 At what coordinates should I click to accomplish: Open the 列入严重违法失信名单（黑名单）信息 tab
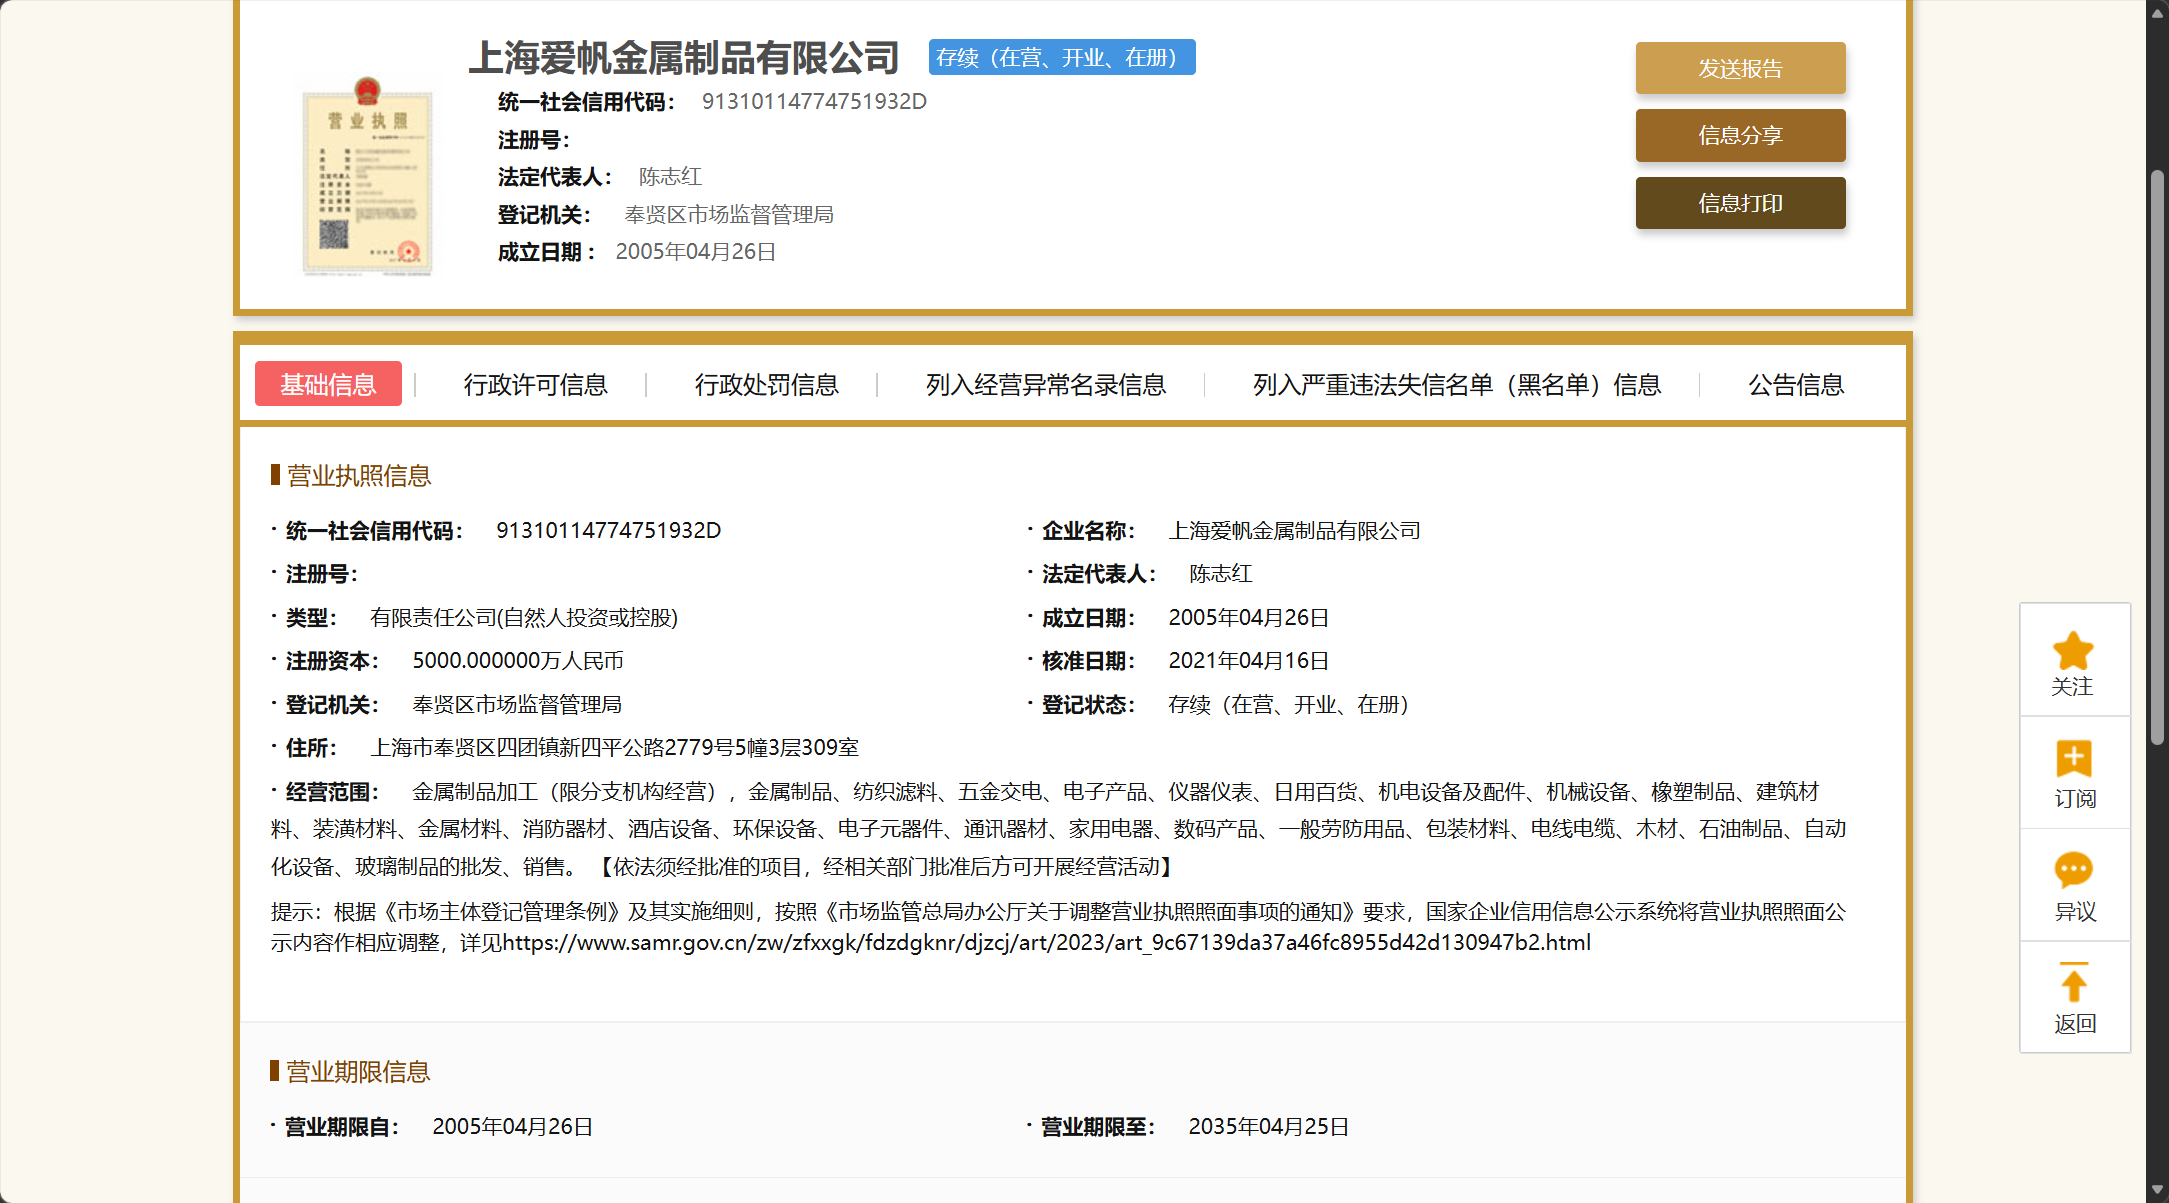point(1456,385)
